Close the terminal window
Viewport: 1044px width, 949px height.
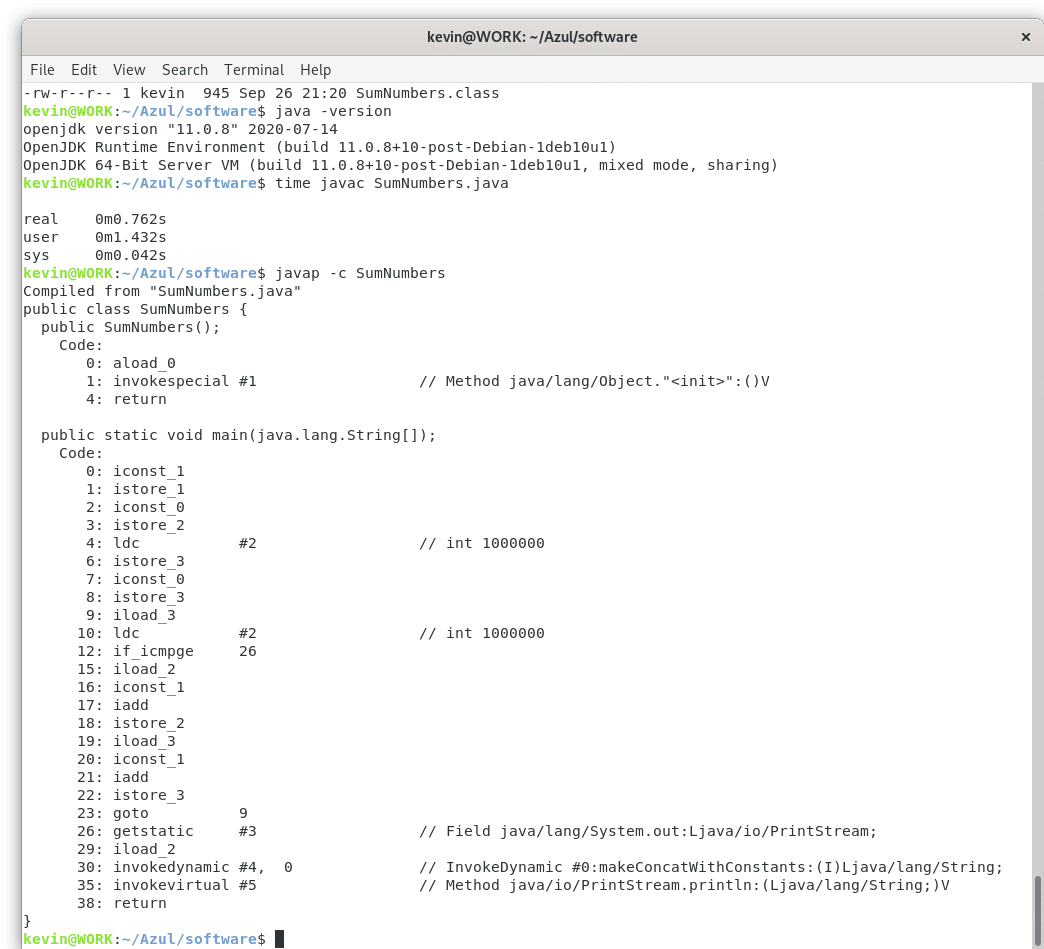pos(1025,37)
